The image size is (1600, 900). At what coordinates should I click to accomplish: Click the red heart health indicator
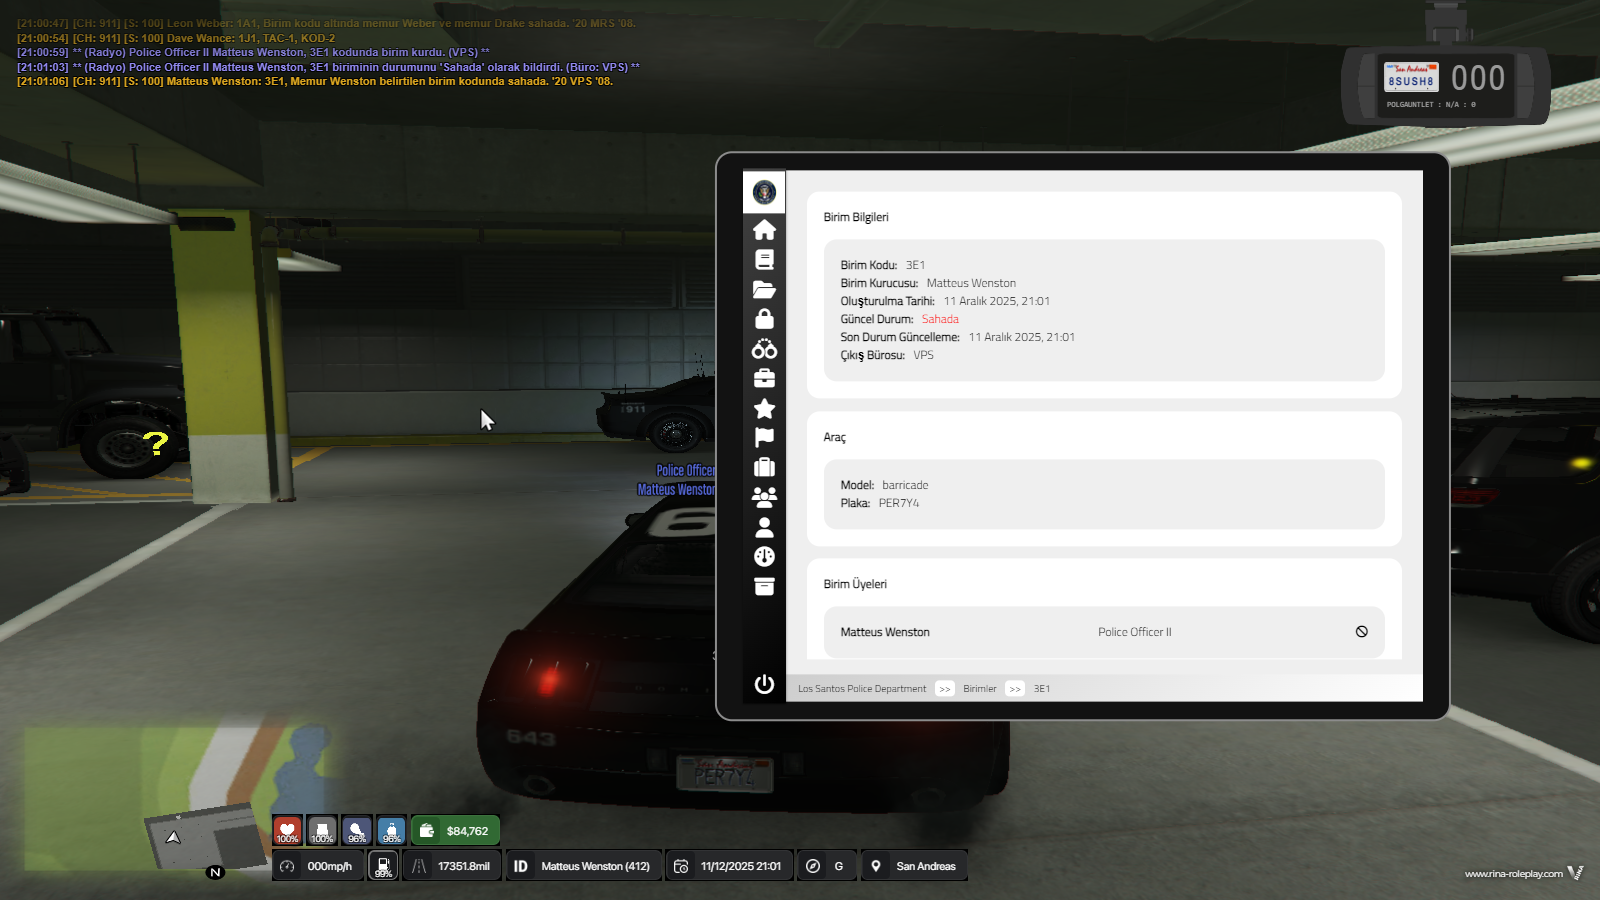pyautogui.click(x=287, y=830)
